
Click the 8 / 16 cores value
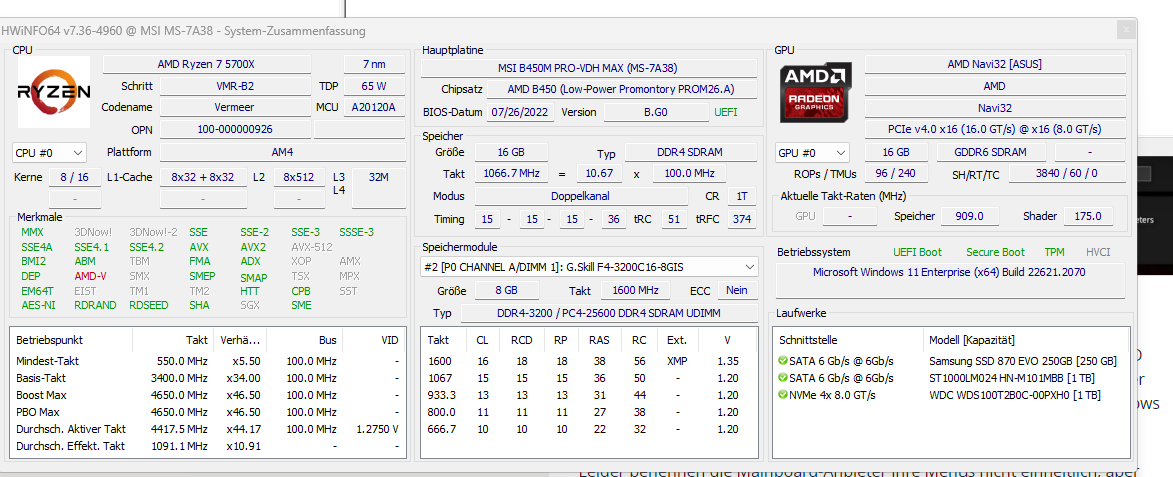point(74,178)
